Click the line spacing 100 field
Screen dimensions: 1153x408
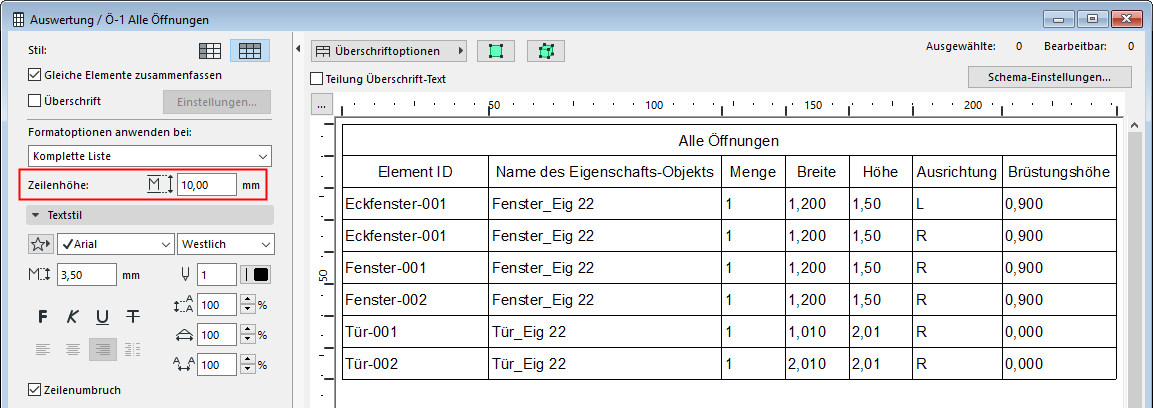pyautogui.click(x=217, y=304)
